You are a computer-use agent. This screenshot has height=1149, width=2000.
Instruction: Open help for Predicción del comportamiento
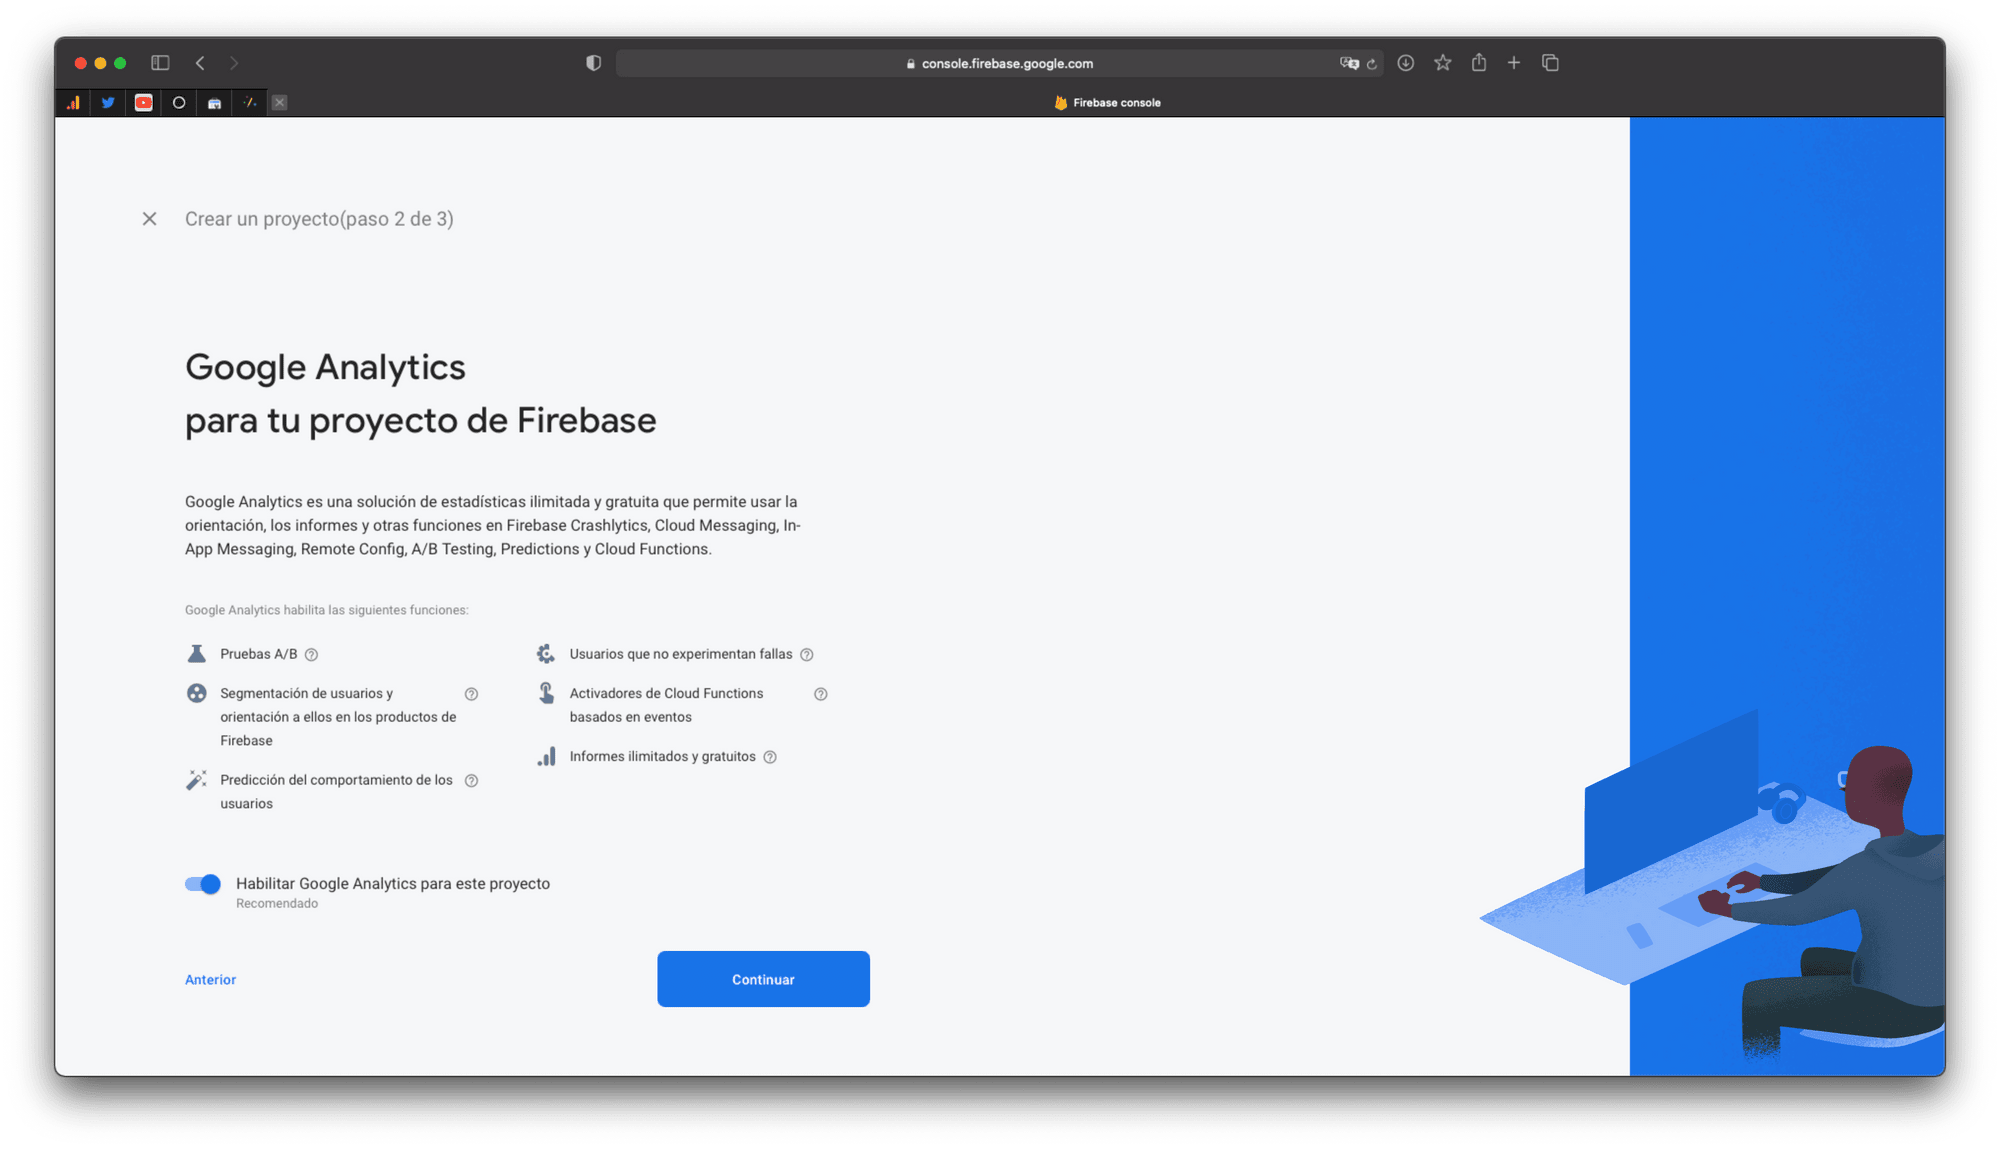(471, 781)
